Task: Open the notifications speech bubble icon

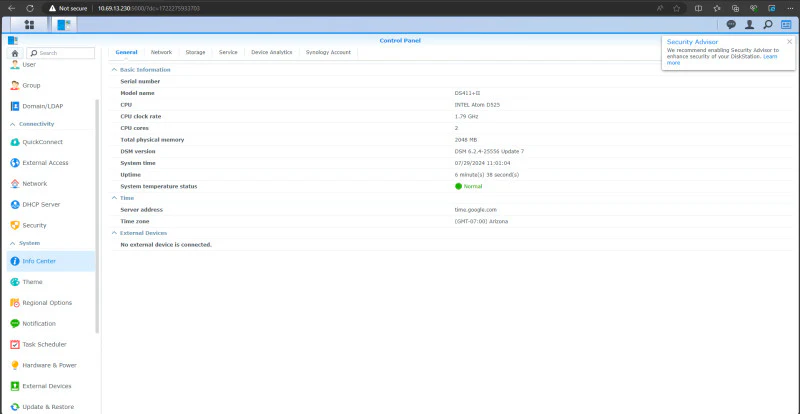Action: [731, 25]
